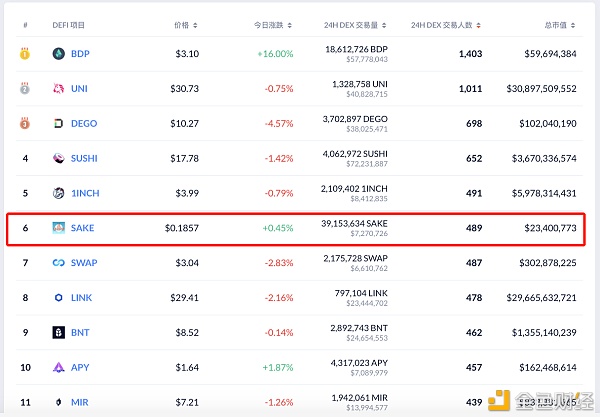Open the SWAP project link
The width and height of the screenshot is (600, 417).
coord(84,263)
